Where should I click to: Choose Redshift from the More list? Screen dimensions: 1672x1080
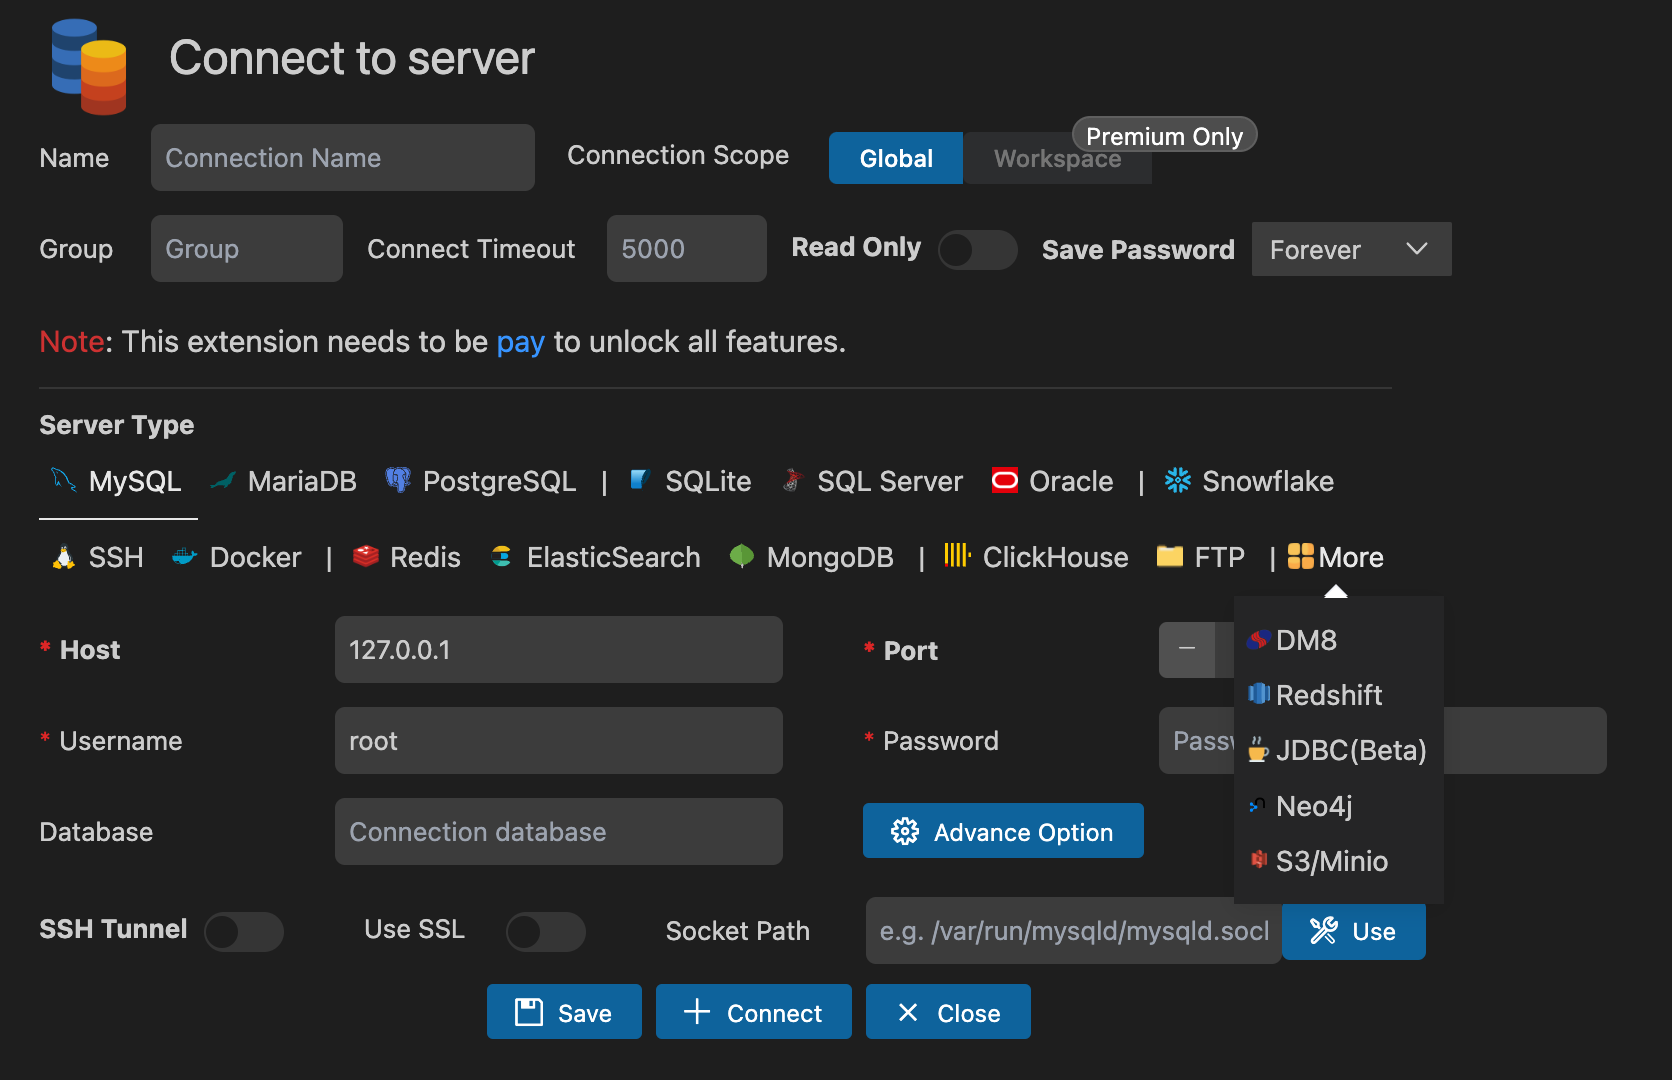pos(1338,695)
